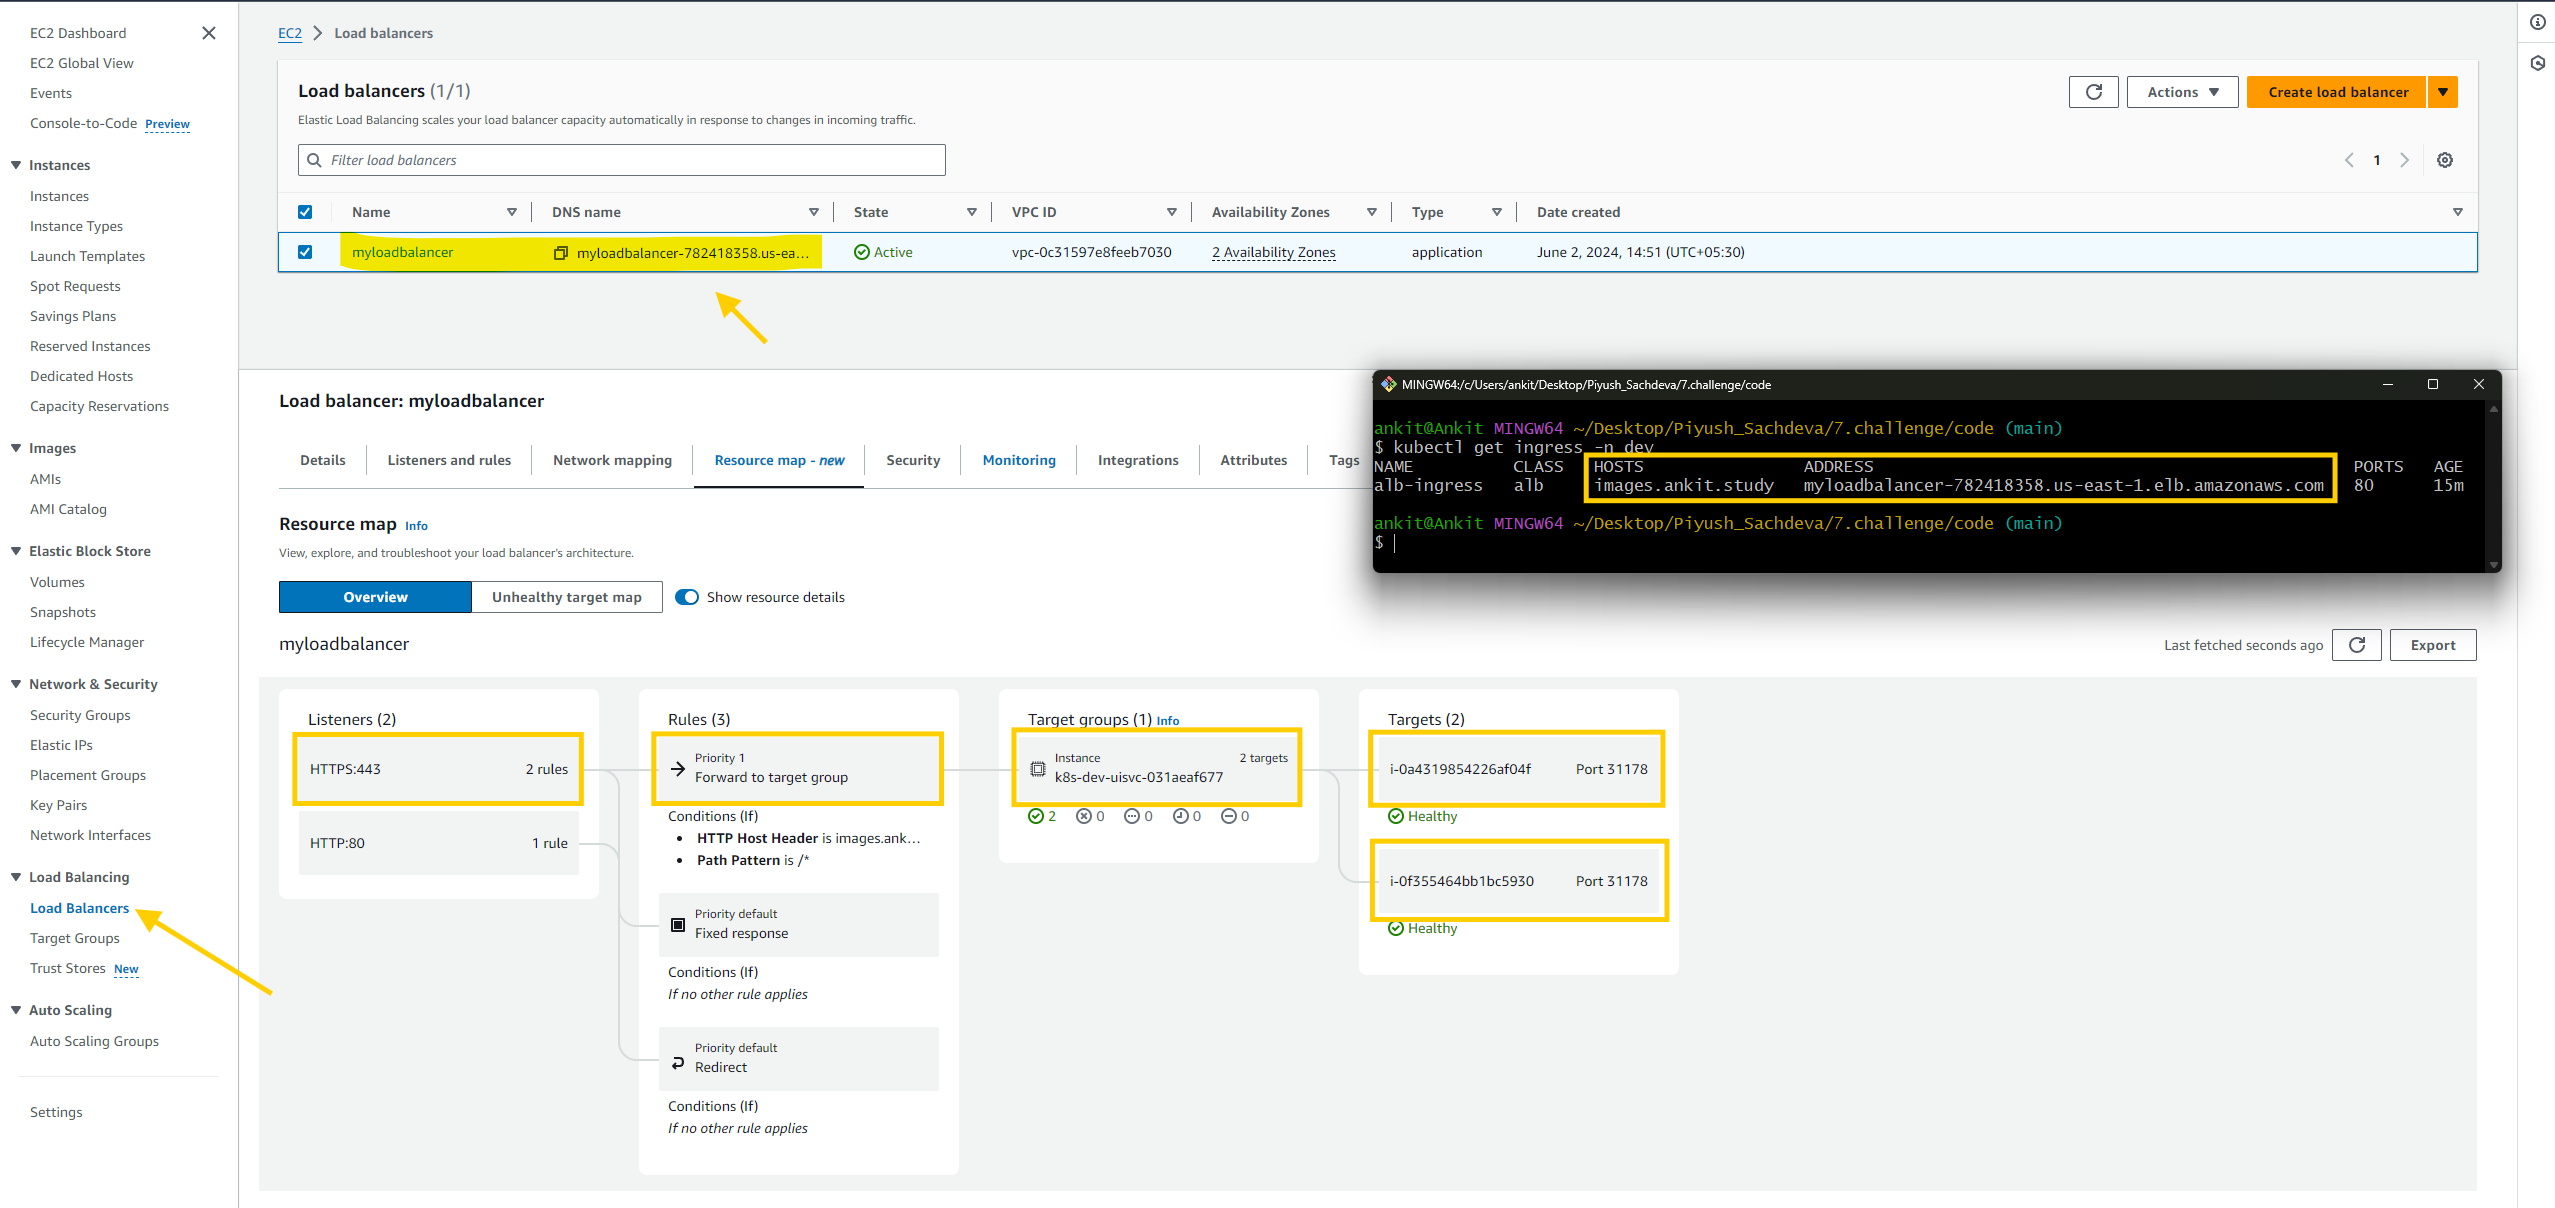Click the refresh resource map icon
Viewport: 2555px width, 1208px height.
point(2358,644)
